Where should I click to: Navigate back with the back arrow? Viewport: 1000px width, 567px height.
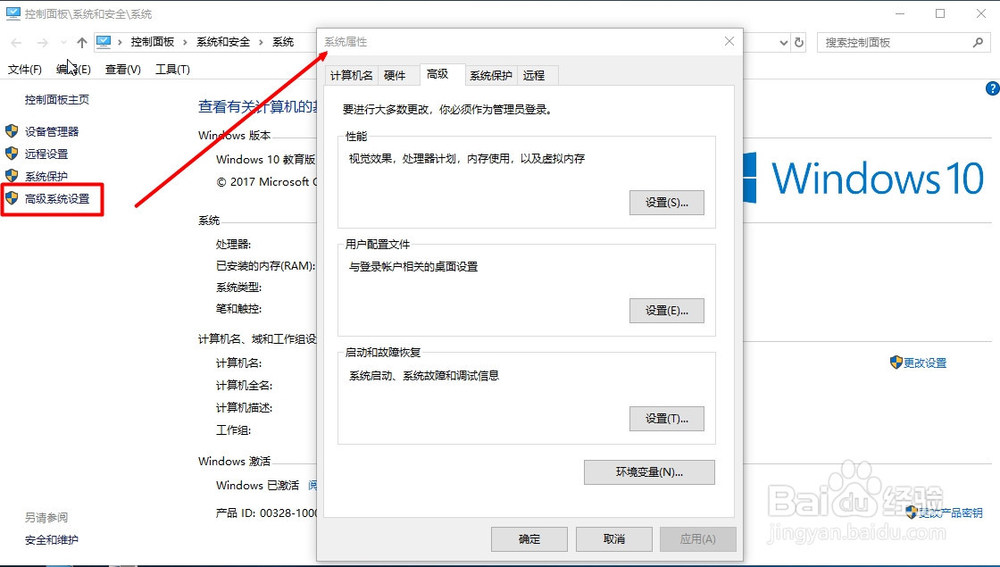(x=17, y=43)
